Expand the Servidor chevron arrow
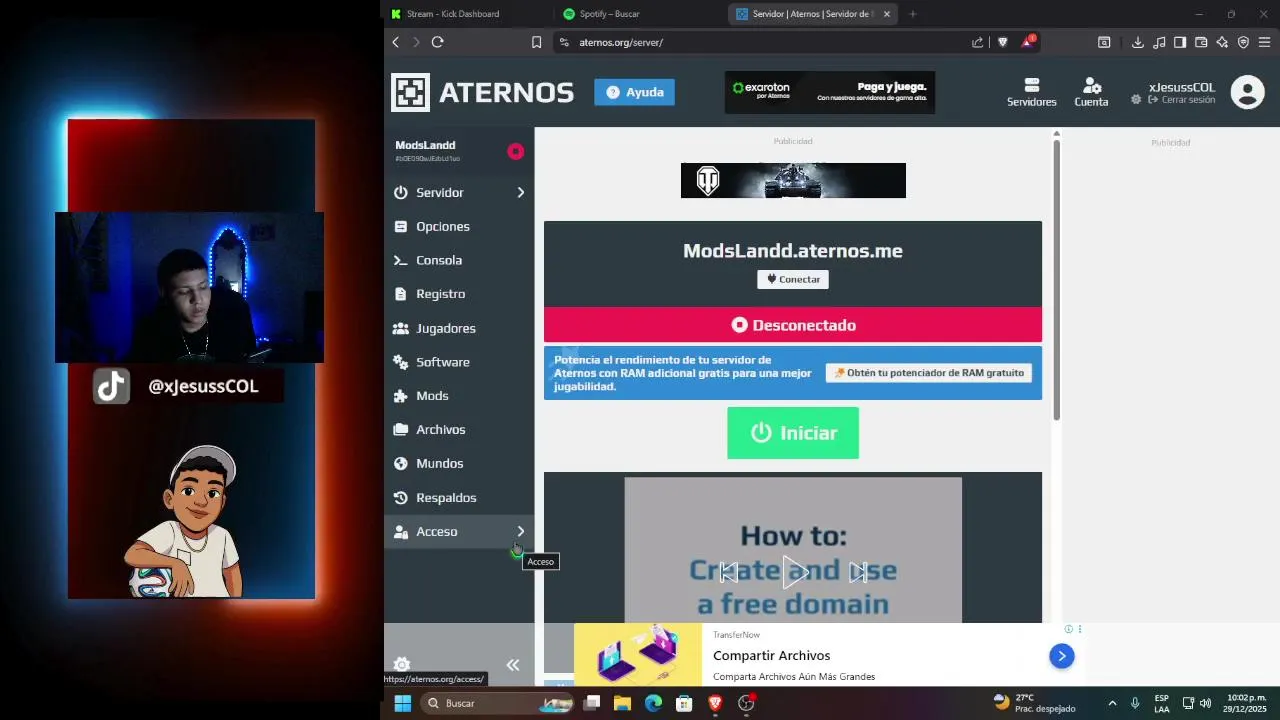Image resolution: width=1280 pixels, height=720 pixels. (x=520, y=192)
